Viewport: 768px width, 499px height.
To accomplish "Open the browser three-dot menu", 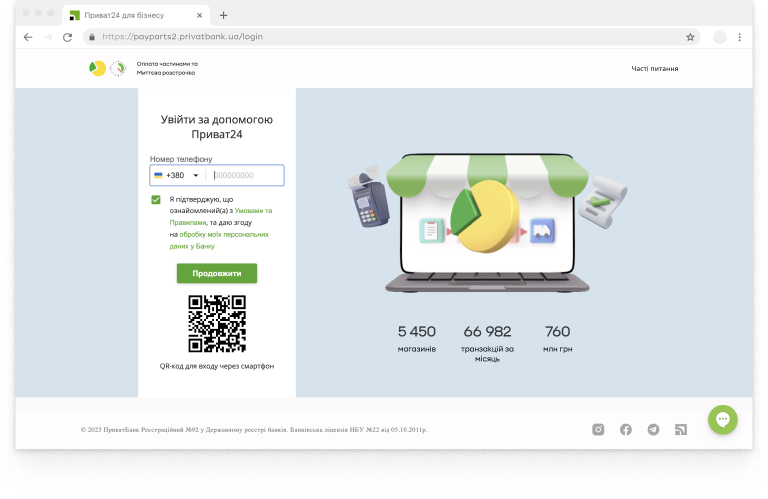I will pos(740,37).
